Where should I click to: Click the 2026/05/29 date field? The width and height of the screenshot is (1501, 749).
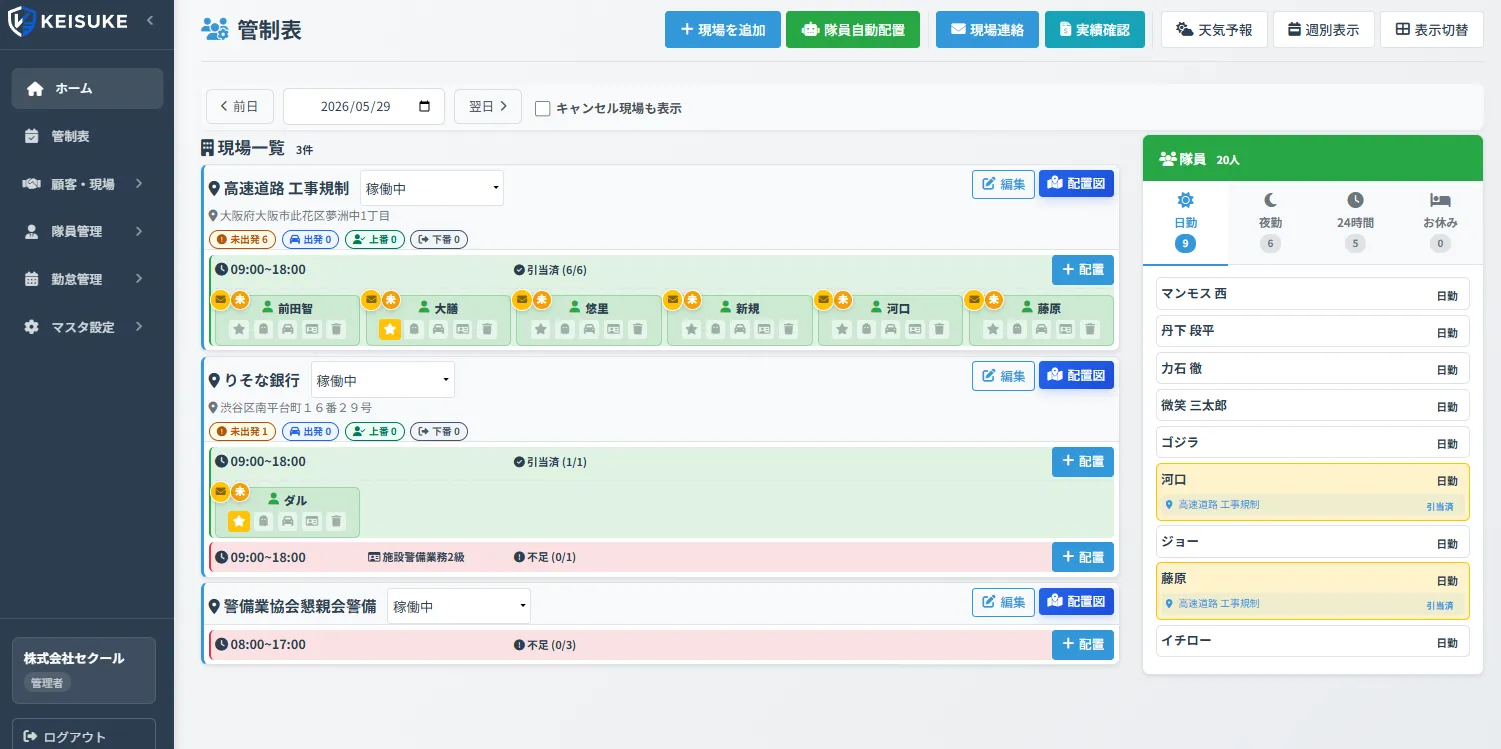click(x=364, y=106)
